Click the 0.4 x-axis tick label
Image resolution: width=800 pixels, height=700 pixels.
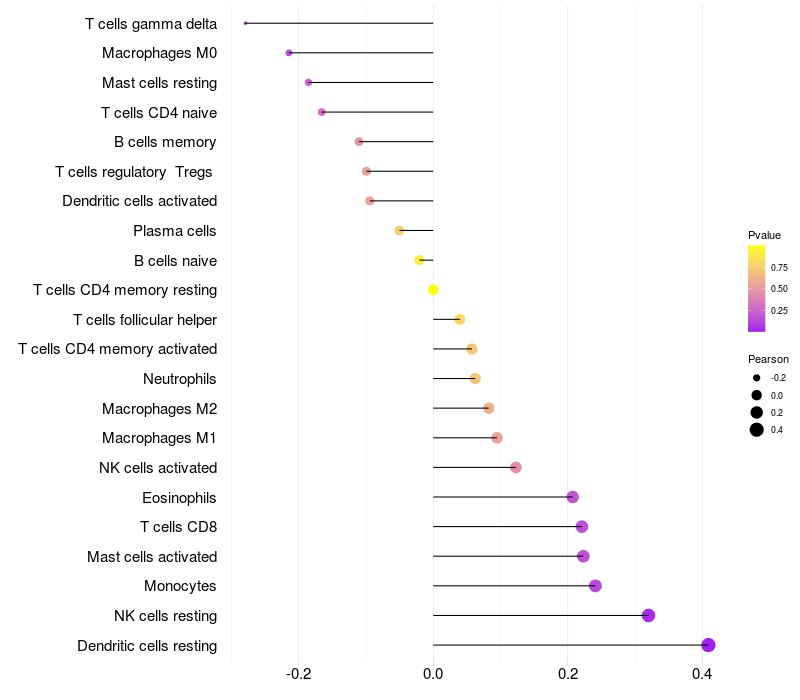702,674
